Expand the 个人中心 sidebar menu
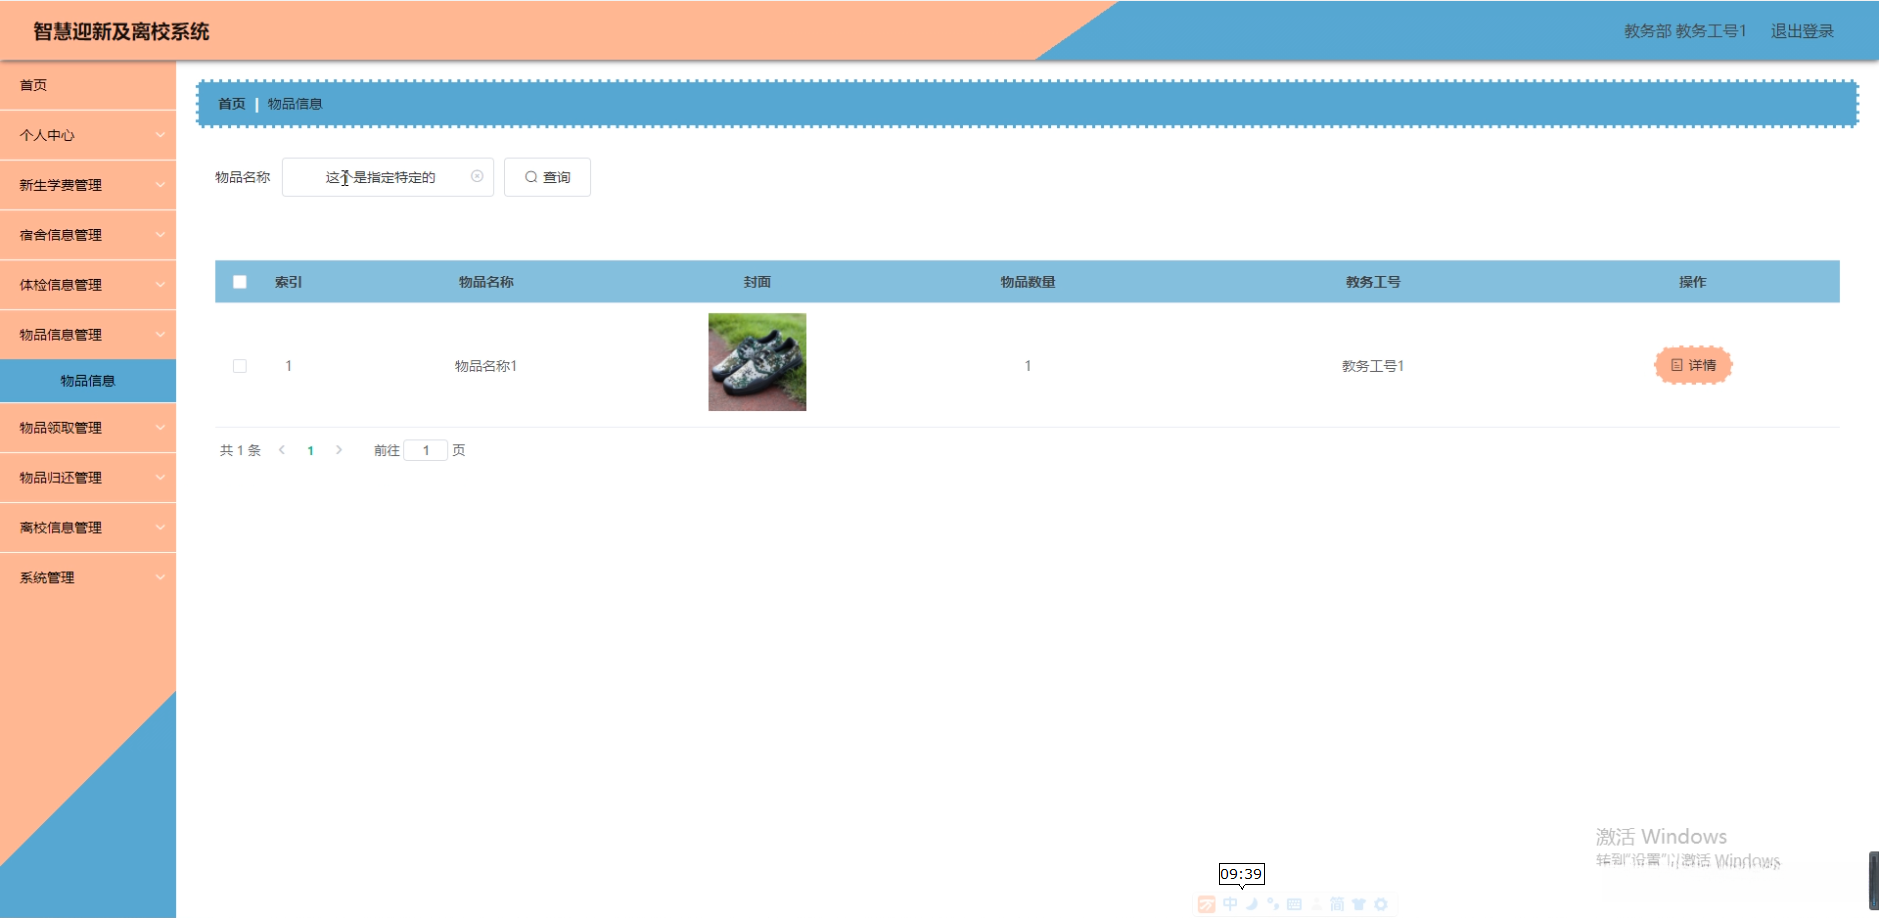 point(88,135)
